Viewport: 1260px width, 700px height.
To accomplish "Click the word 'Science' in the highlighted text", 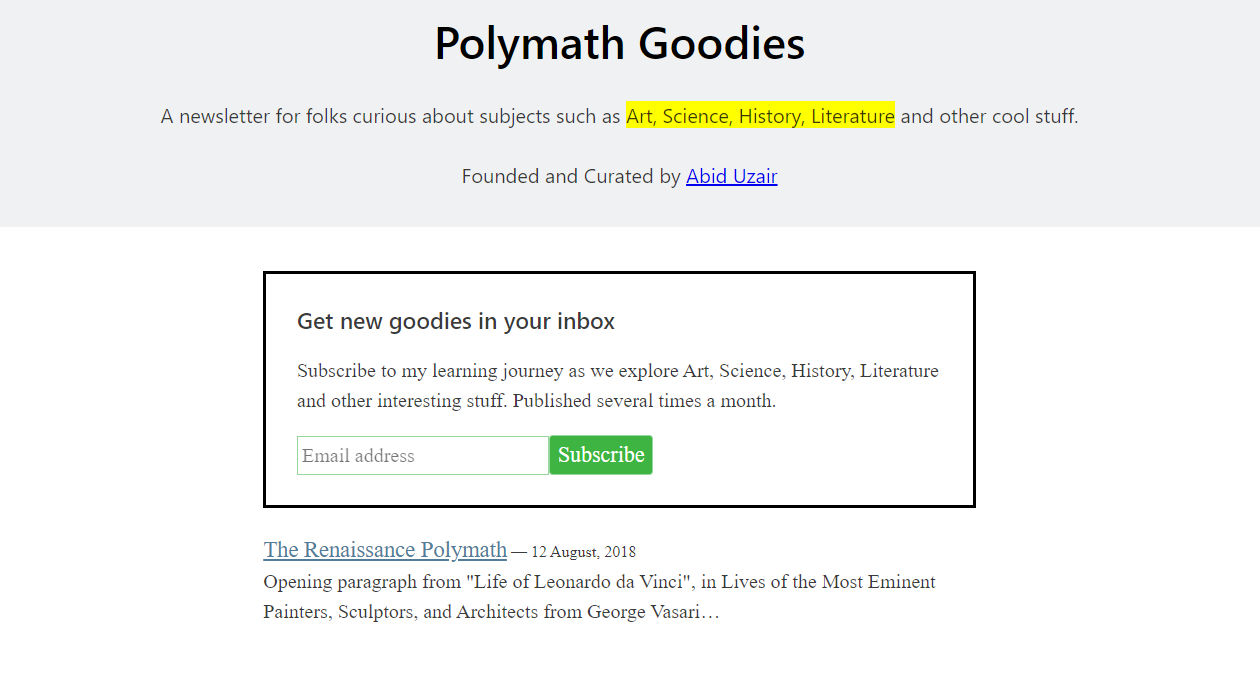I will click(697, 117).
